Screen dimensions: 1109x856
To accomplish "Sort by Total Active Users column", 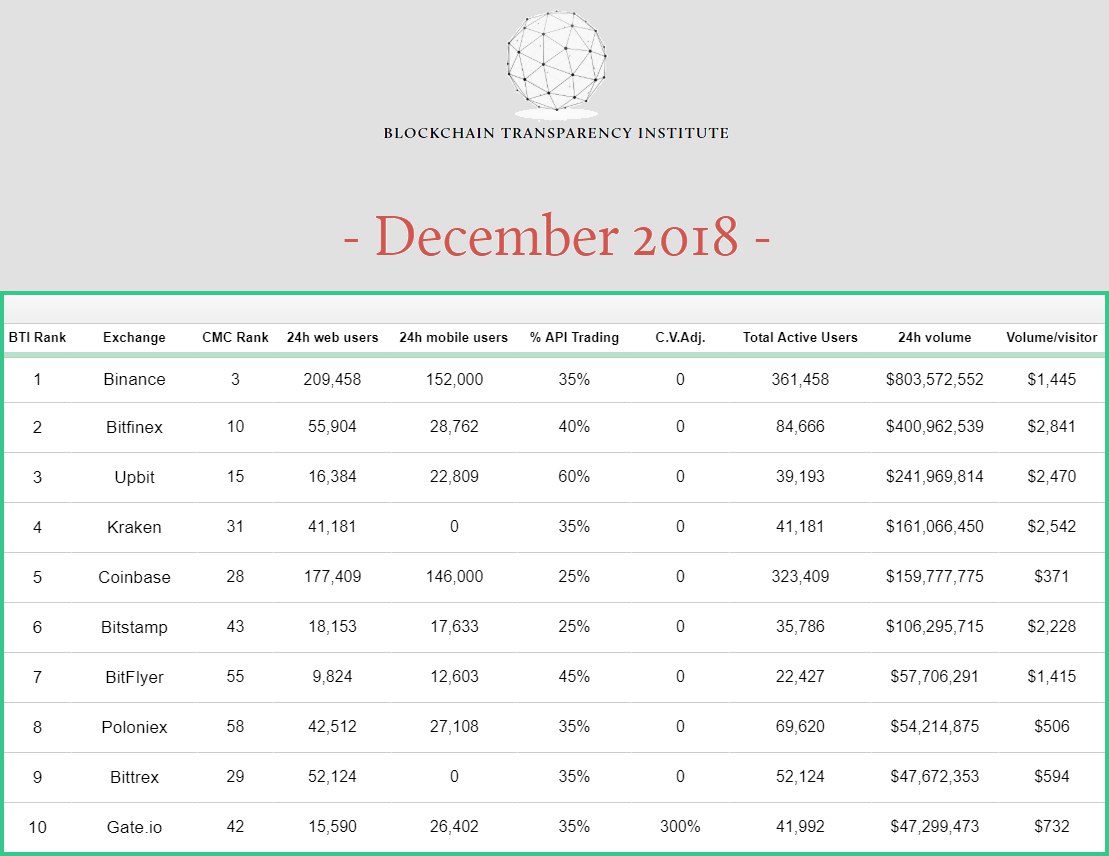I will (800, 337).
